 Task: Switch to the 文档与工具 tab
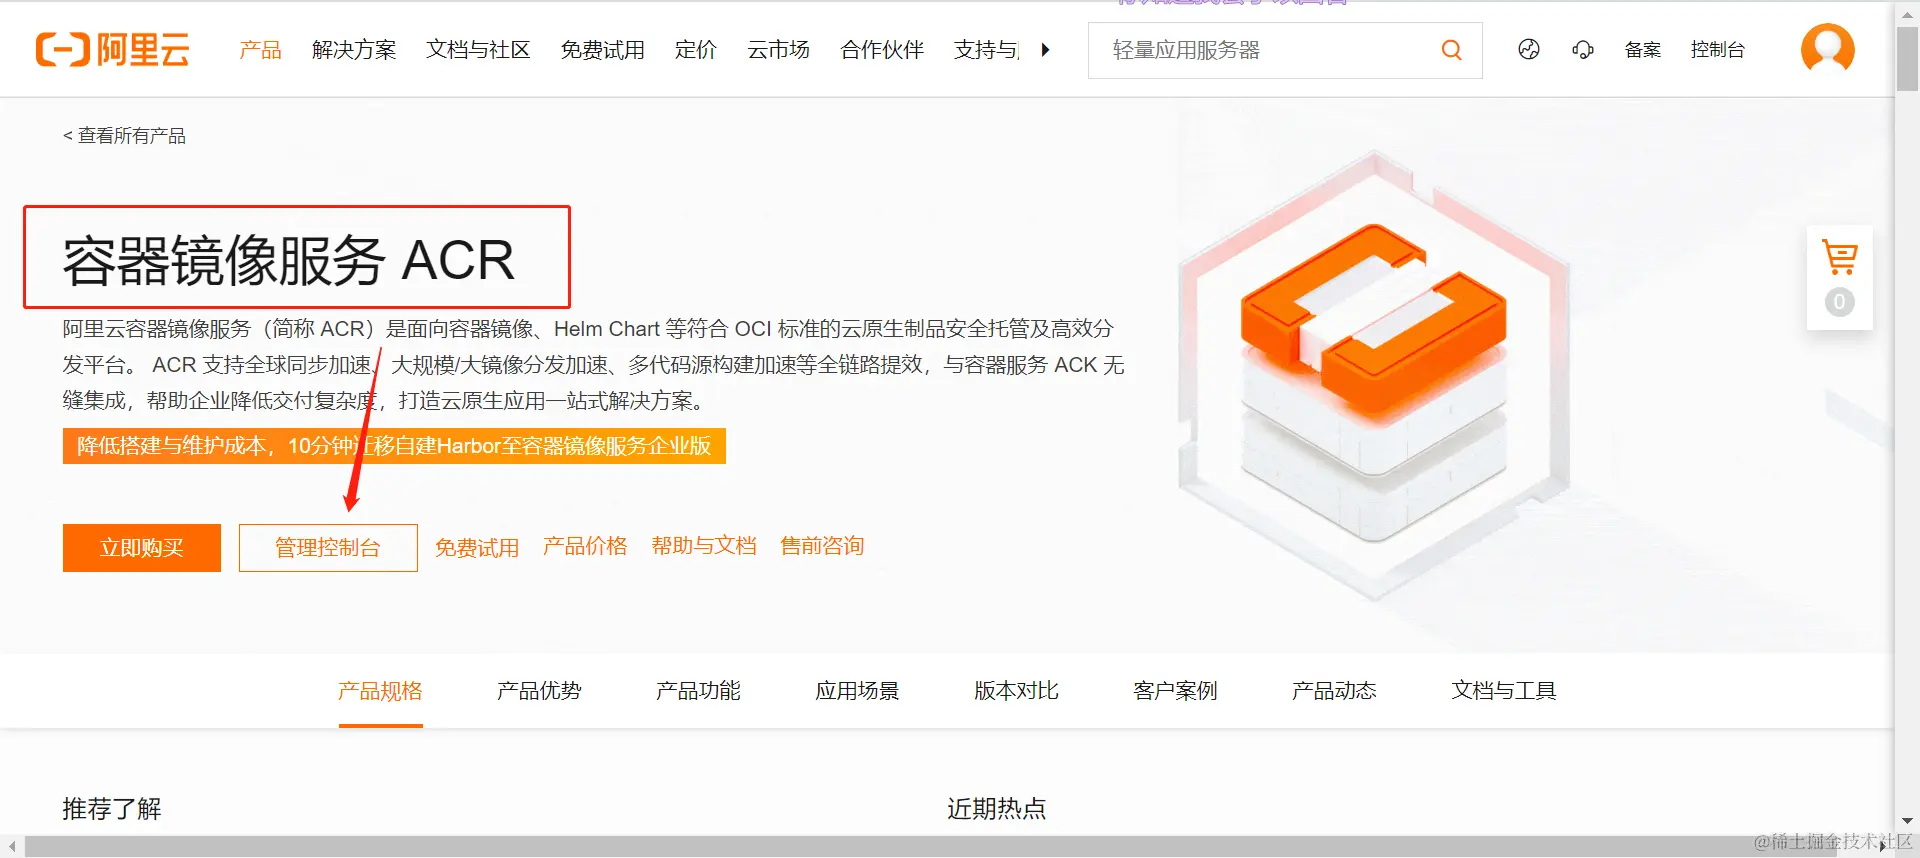(x=1504, y=690)
